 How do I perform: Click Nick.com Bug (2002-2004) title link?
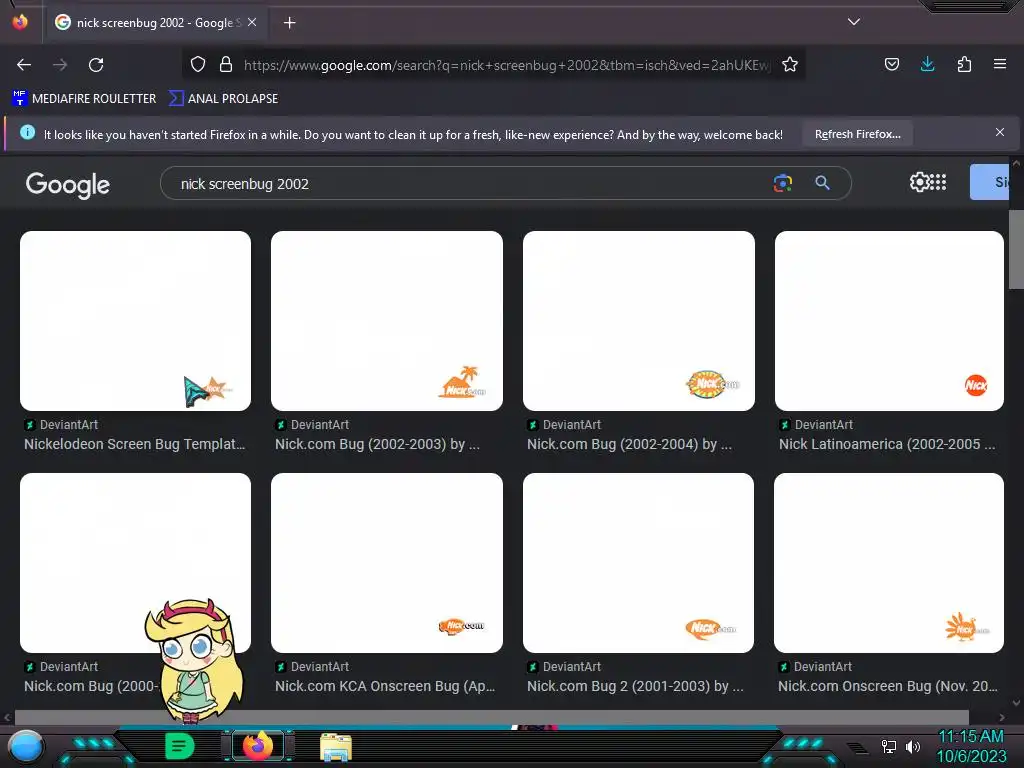coord(629,444)
